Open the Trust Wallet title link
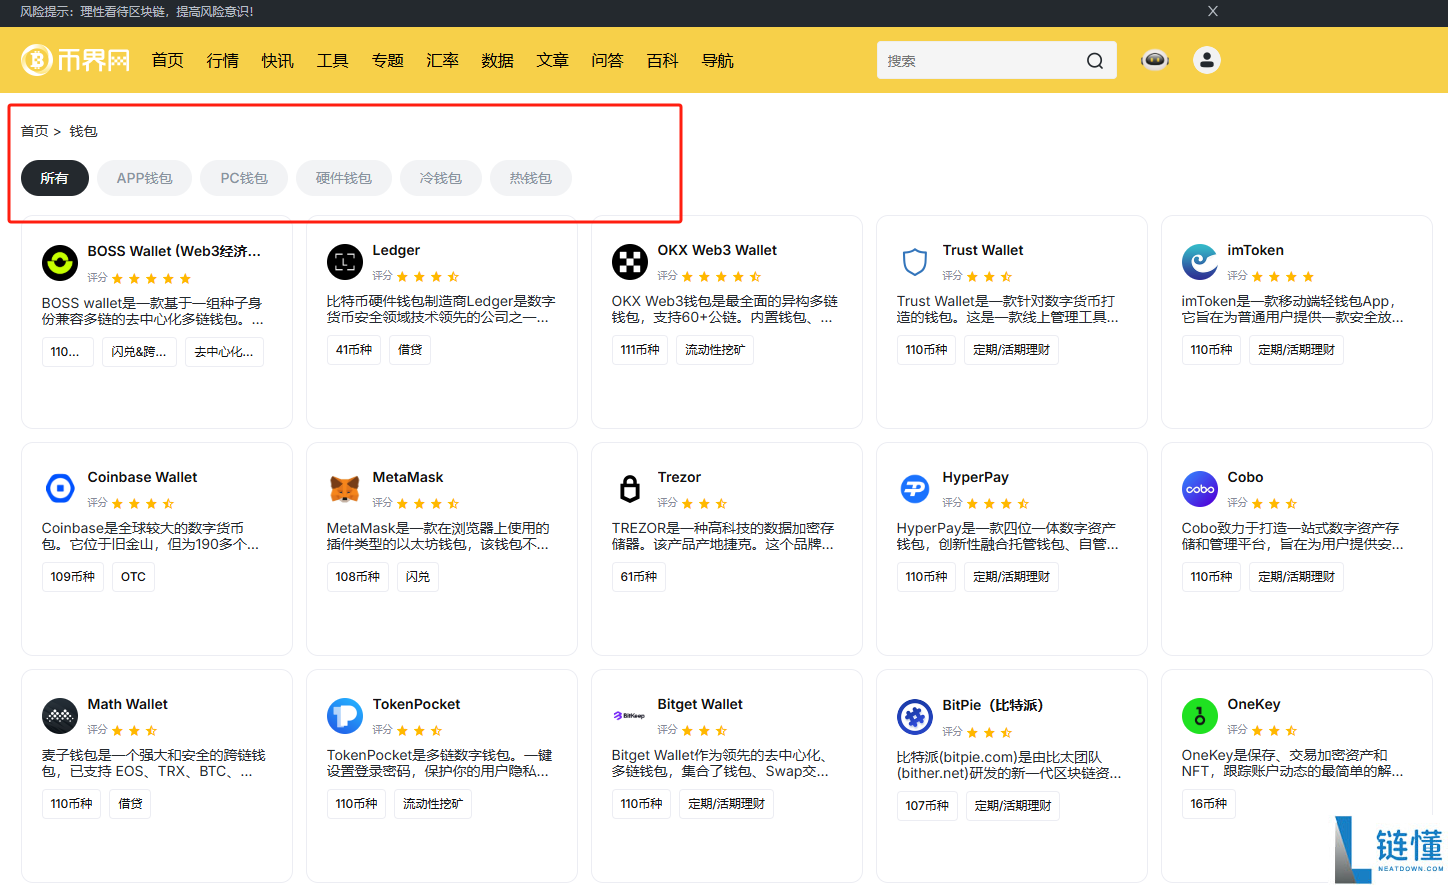Image resolution: width=1448 pixels, height=885 pixels. (x=983, y=250)
